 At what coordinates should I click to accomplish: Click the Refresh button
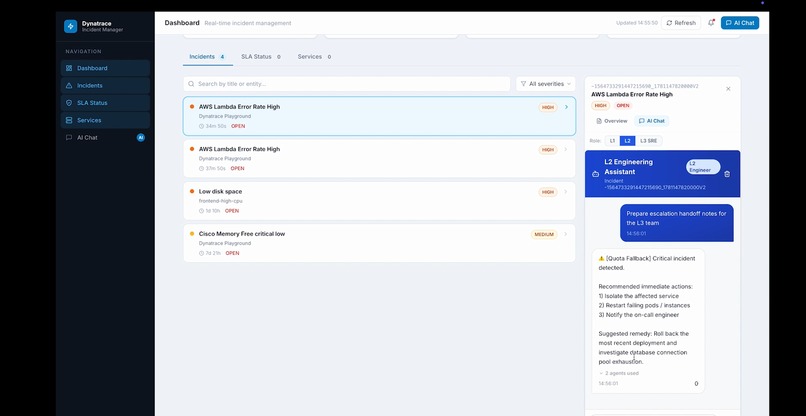pyautogui.click(x=681, y=23)
